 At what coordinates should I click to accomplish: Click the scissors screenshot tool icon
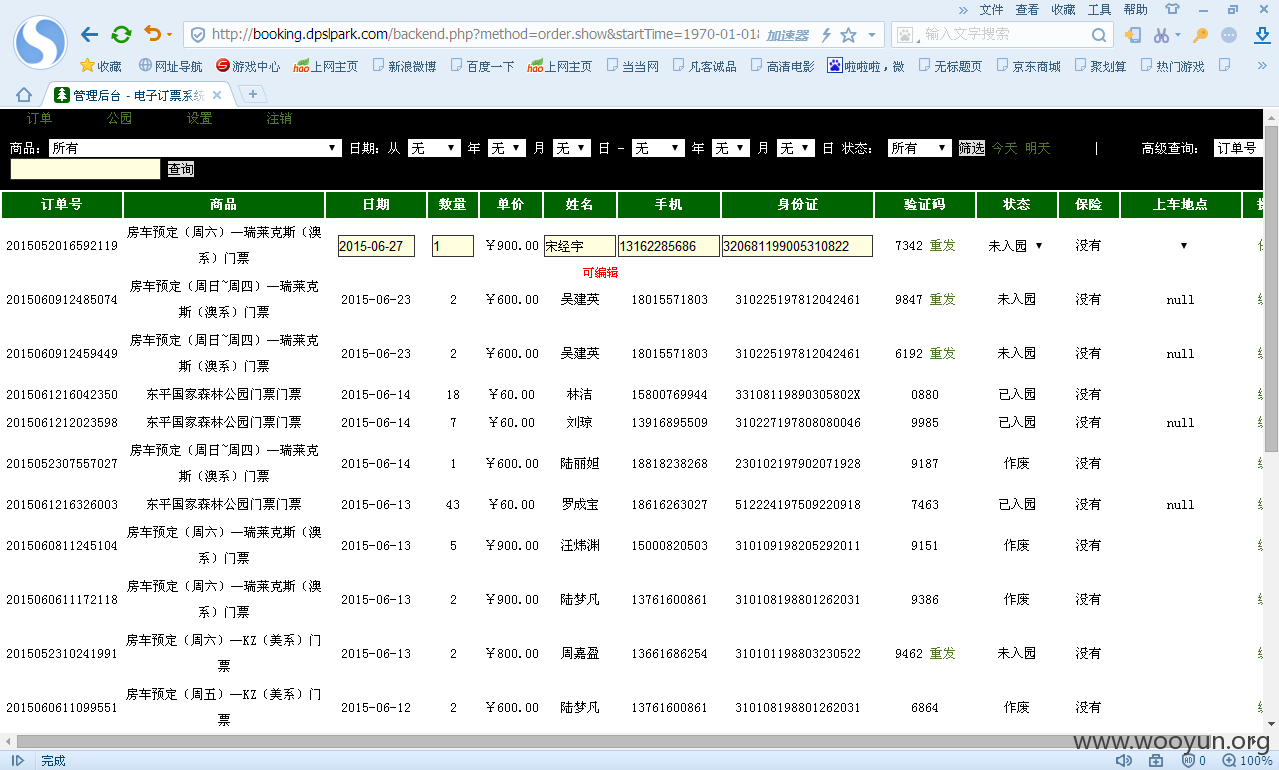click(x=1161, y=35)
